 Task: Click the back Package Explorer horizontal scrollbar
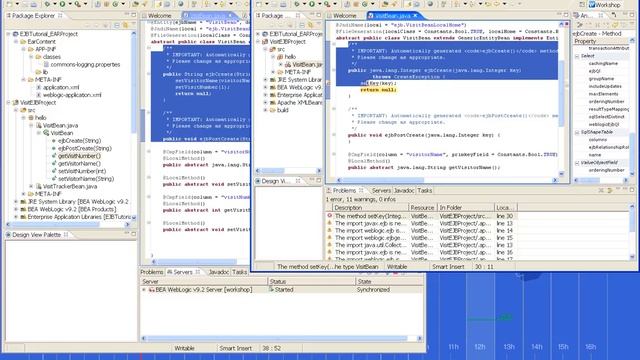(x=68, y=224)
